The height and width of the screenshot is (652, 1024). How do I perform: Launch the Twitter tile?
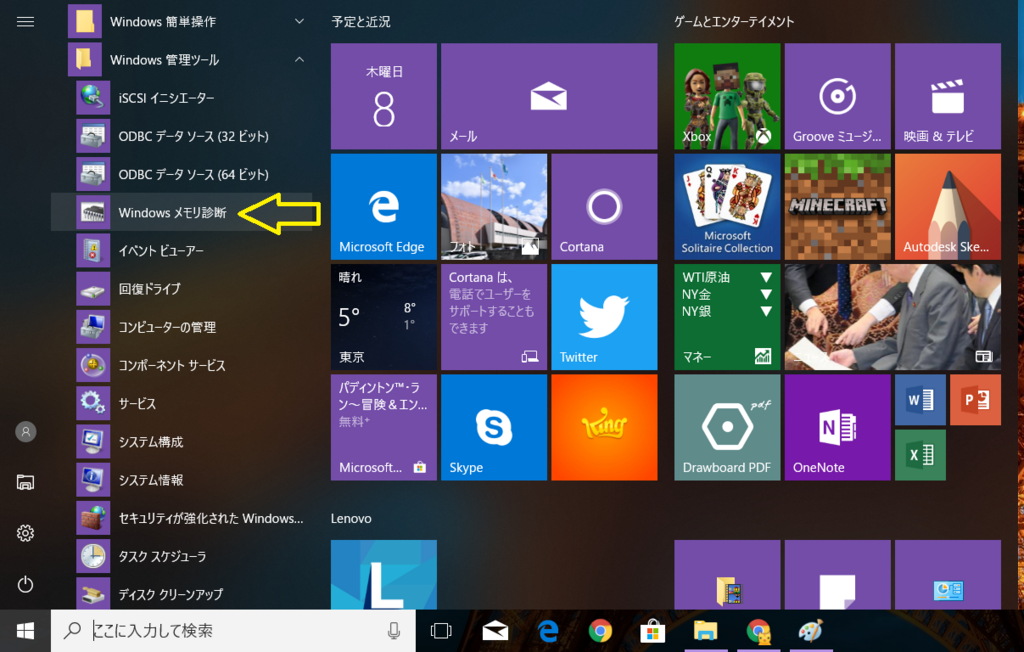[x=604, y=317]
